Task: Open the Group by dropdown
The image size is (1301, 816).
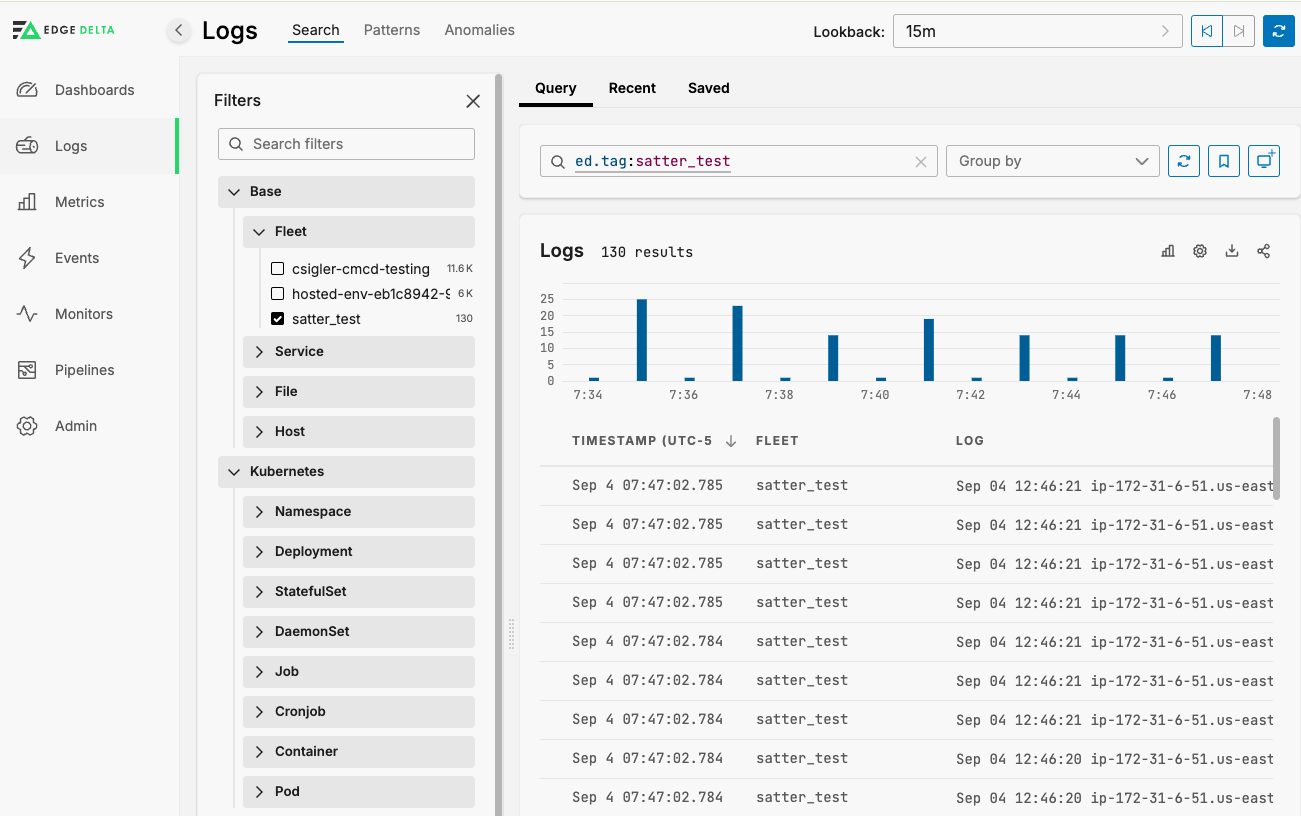Action: [x=1052, y=161]
